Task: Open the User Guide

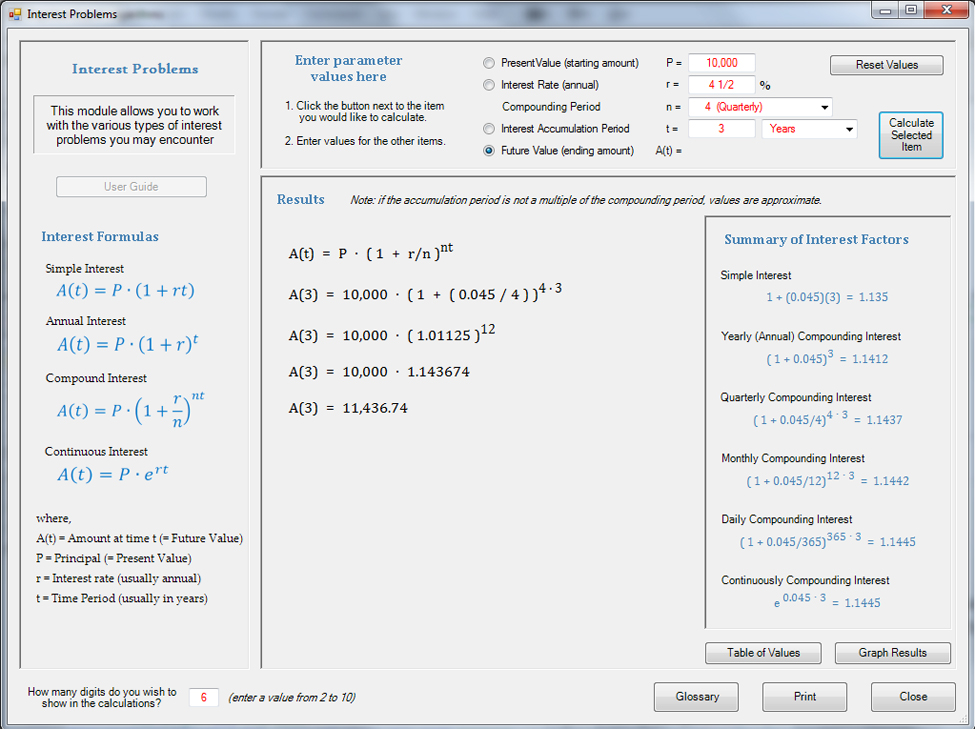Action: (x=131, y=187)
